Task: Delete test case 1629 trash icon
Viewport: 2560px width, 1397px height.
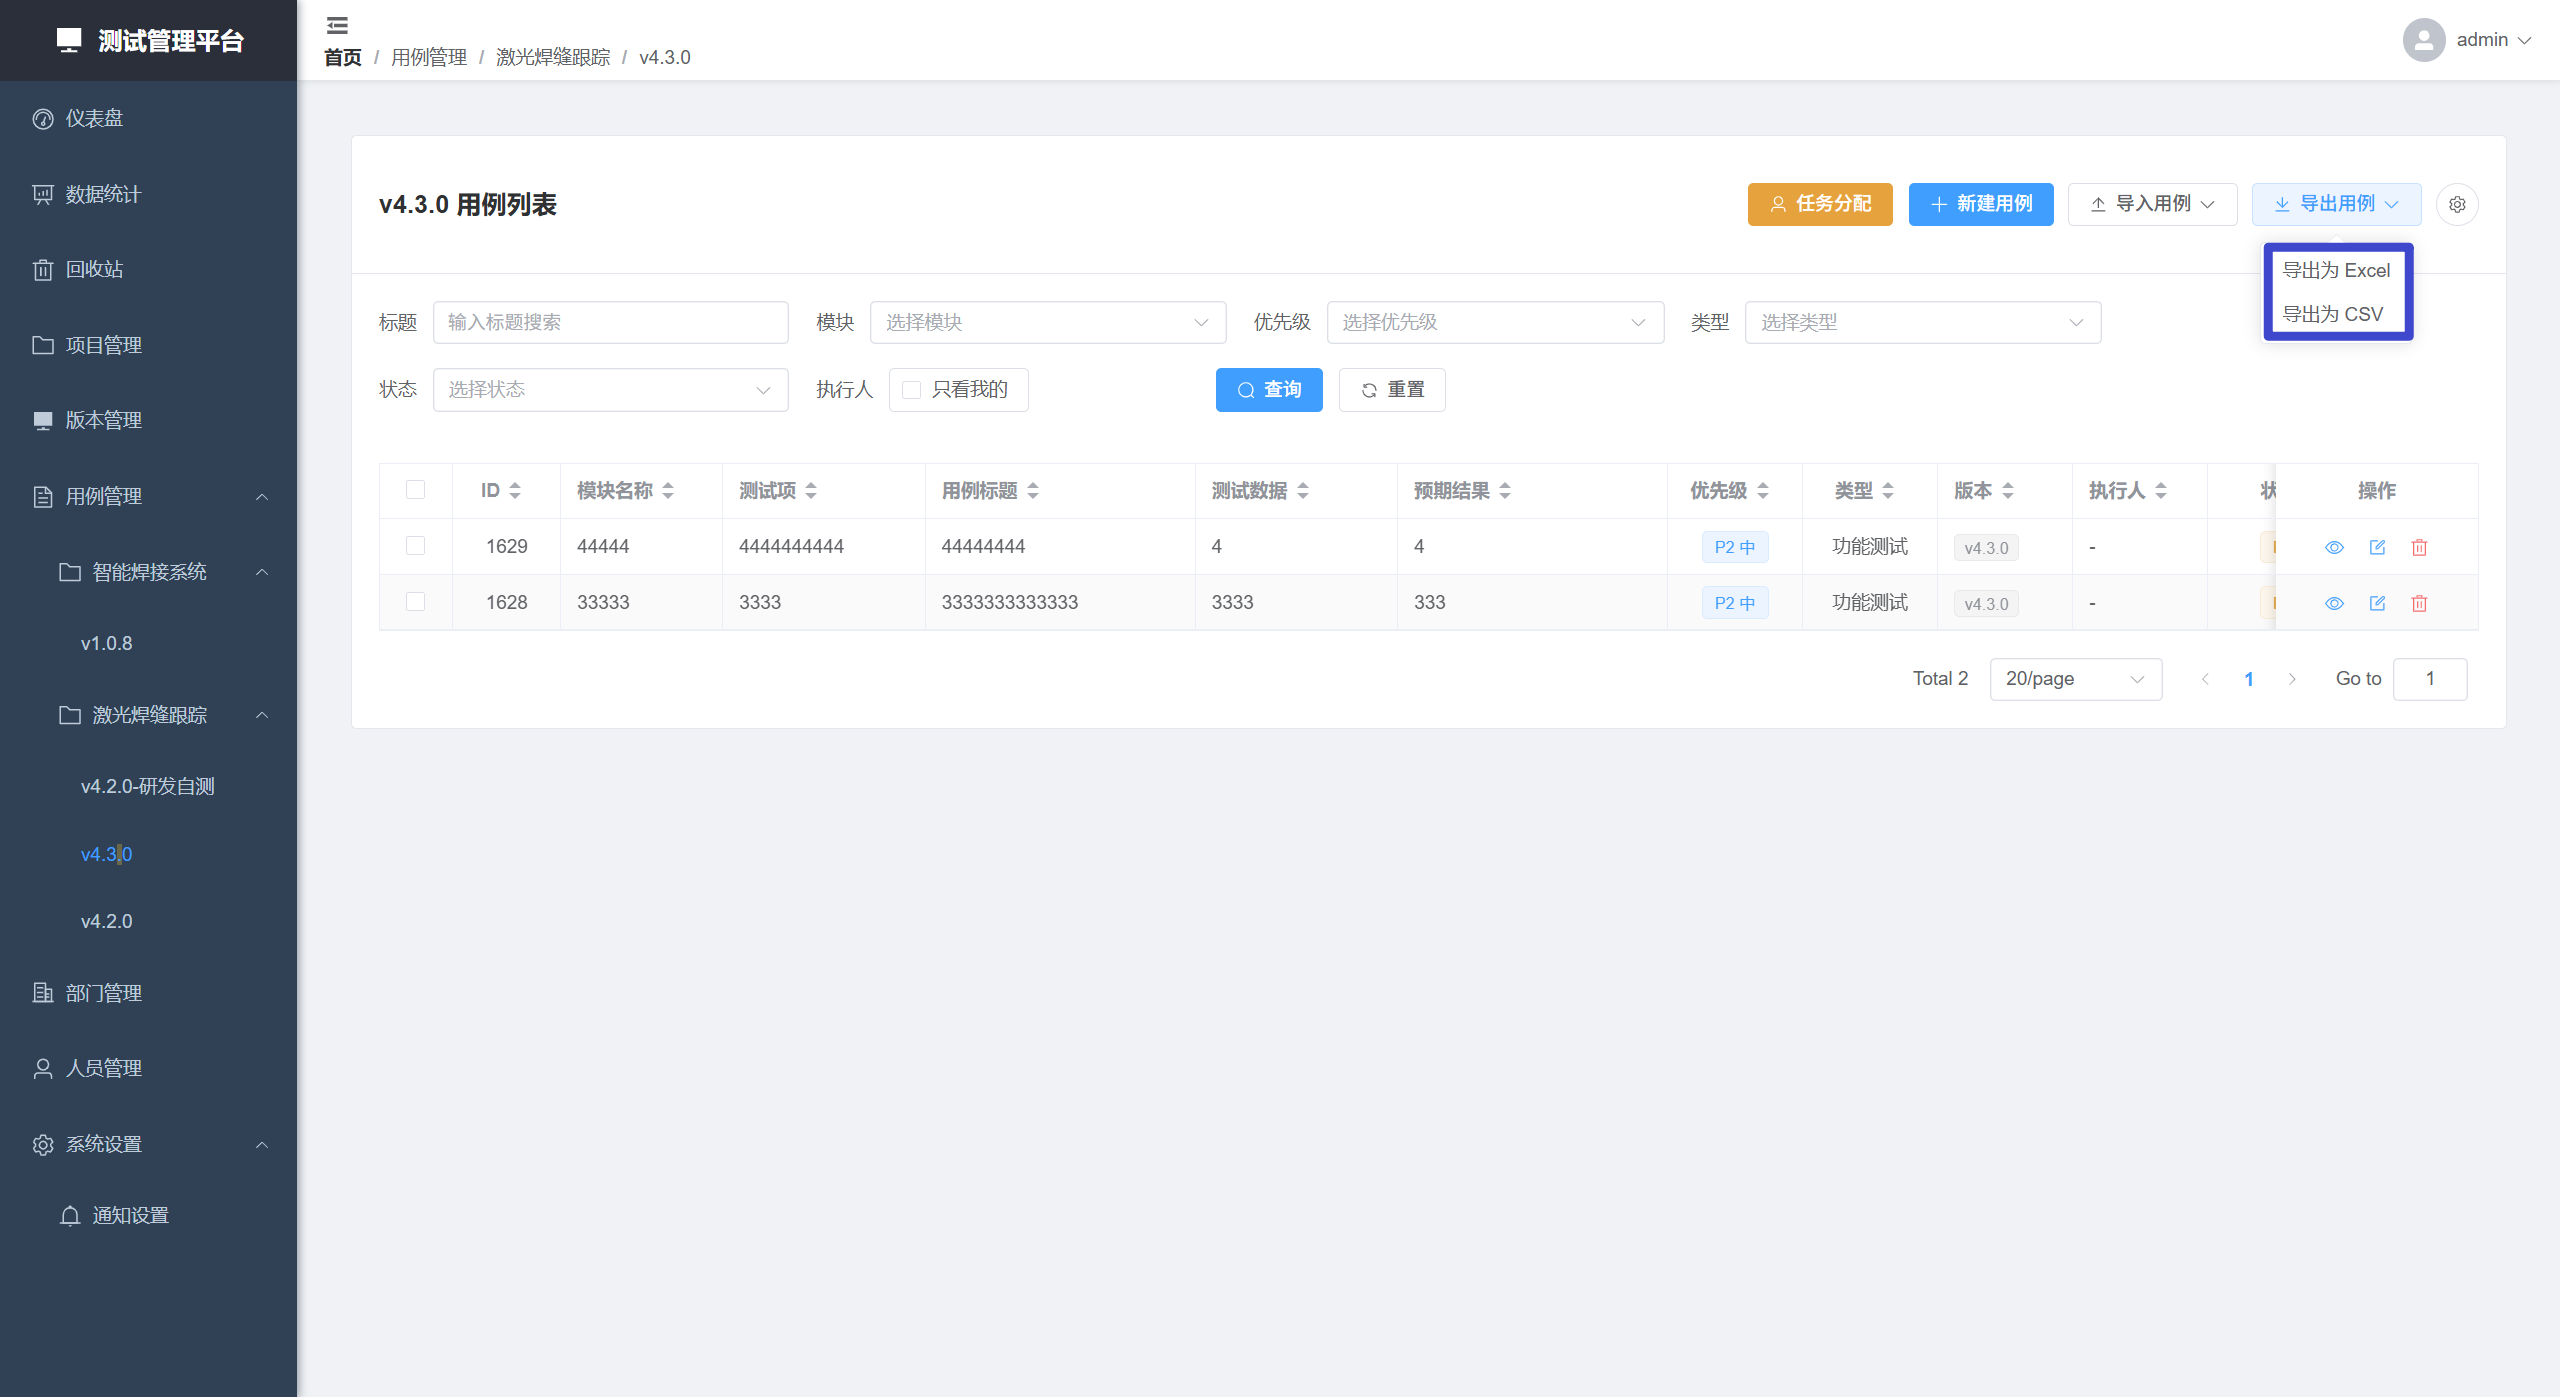Action: [x=2419, y=547]
